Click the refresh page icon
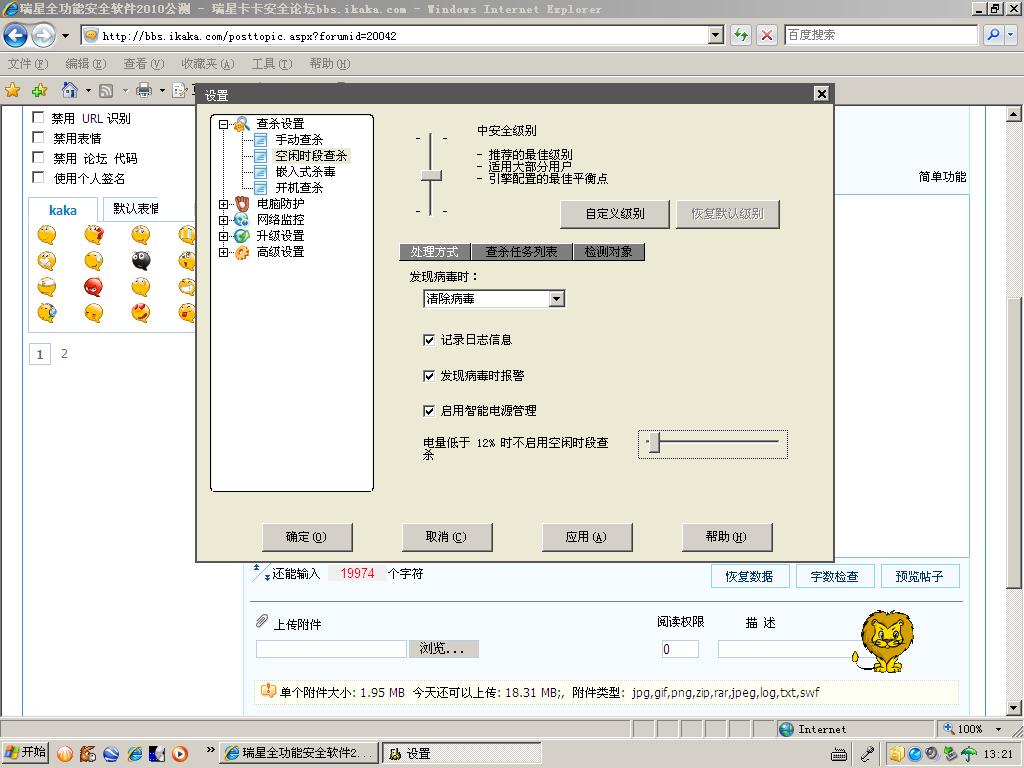Image resolution: width=1024 pixels, height=768 pixels. click(741, 35)
